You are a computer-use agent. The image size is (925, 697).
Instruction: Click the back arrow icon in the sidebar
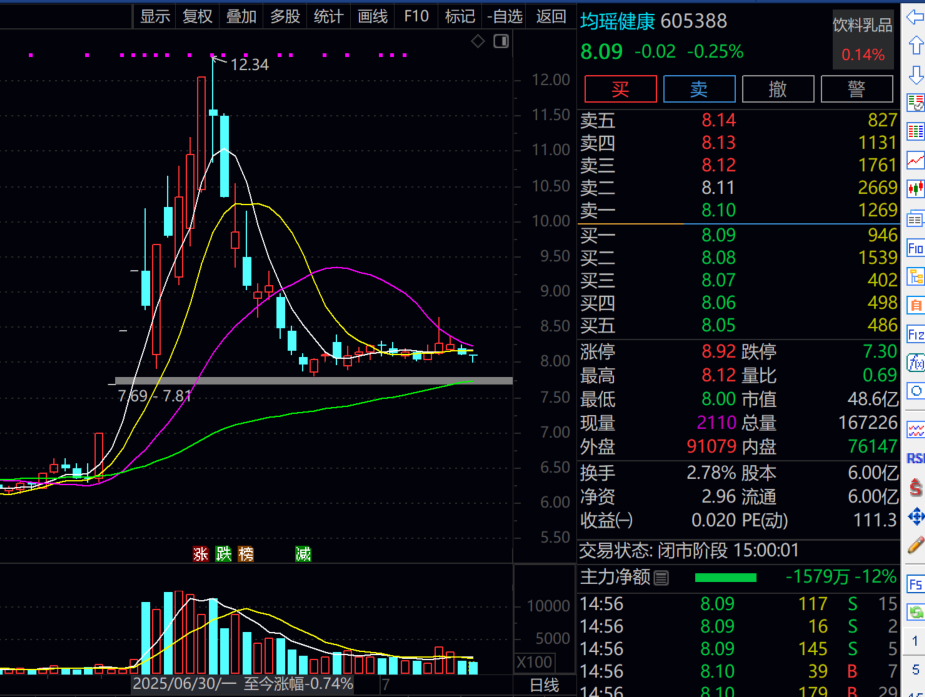[x=916, y=17]
